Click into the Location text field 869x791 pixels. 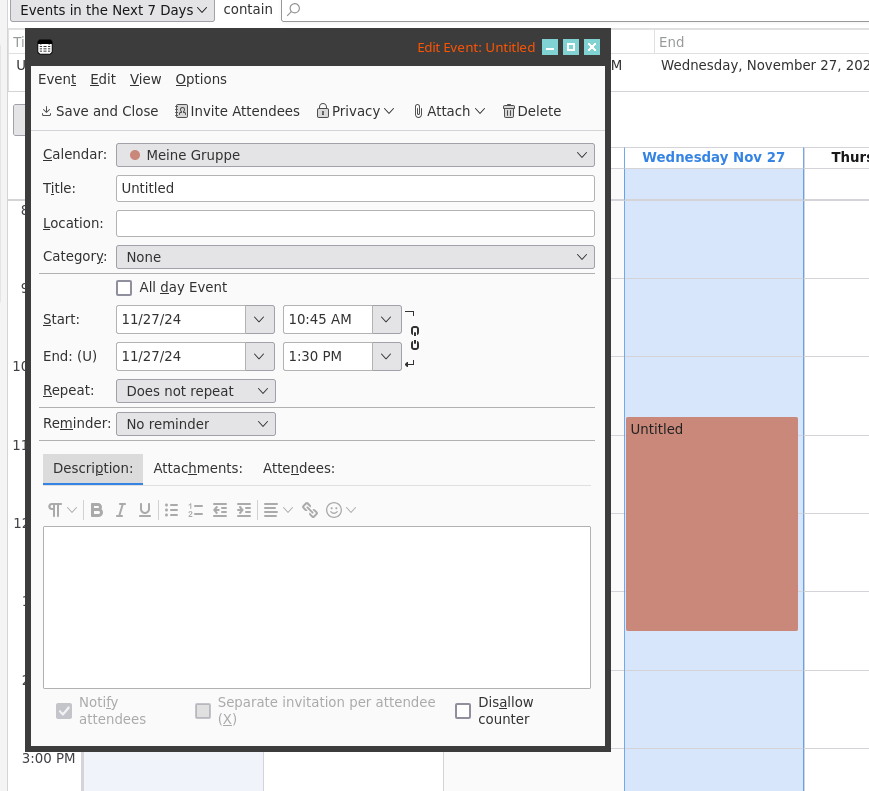tap(355, 223)
